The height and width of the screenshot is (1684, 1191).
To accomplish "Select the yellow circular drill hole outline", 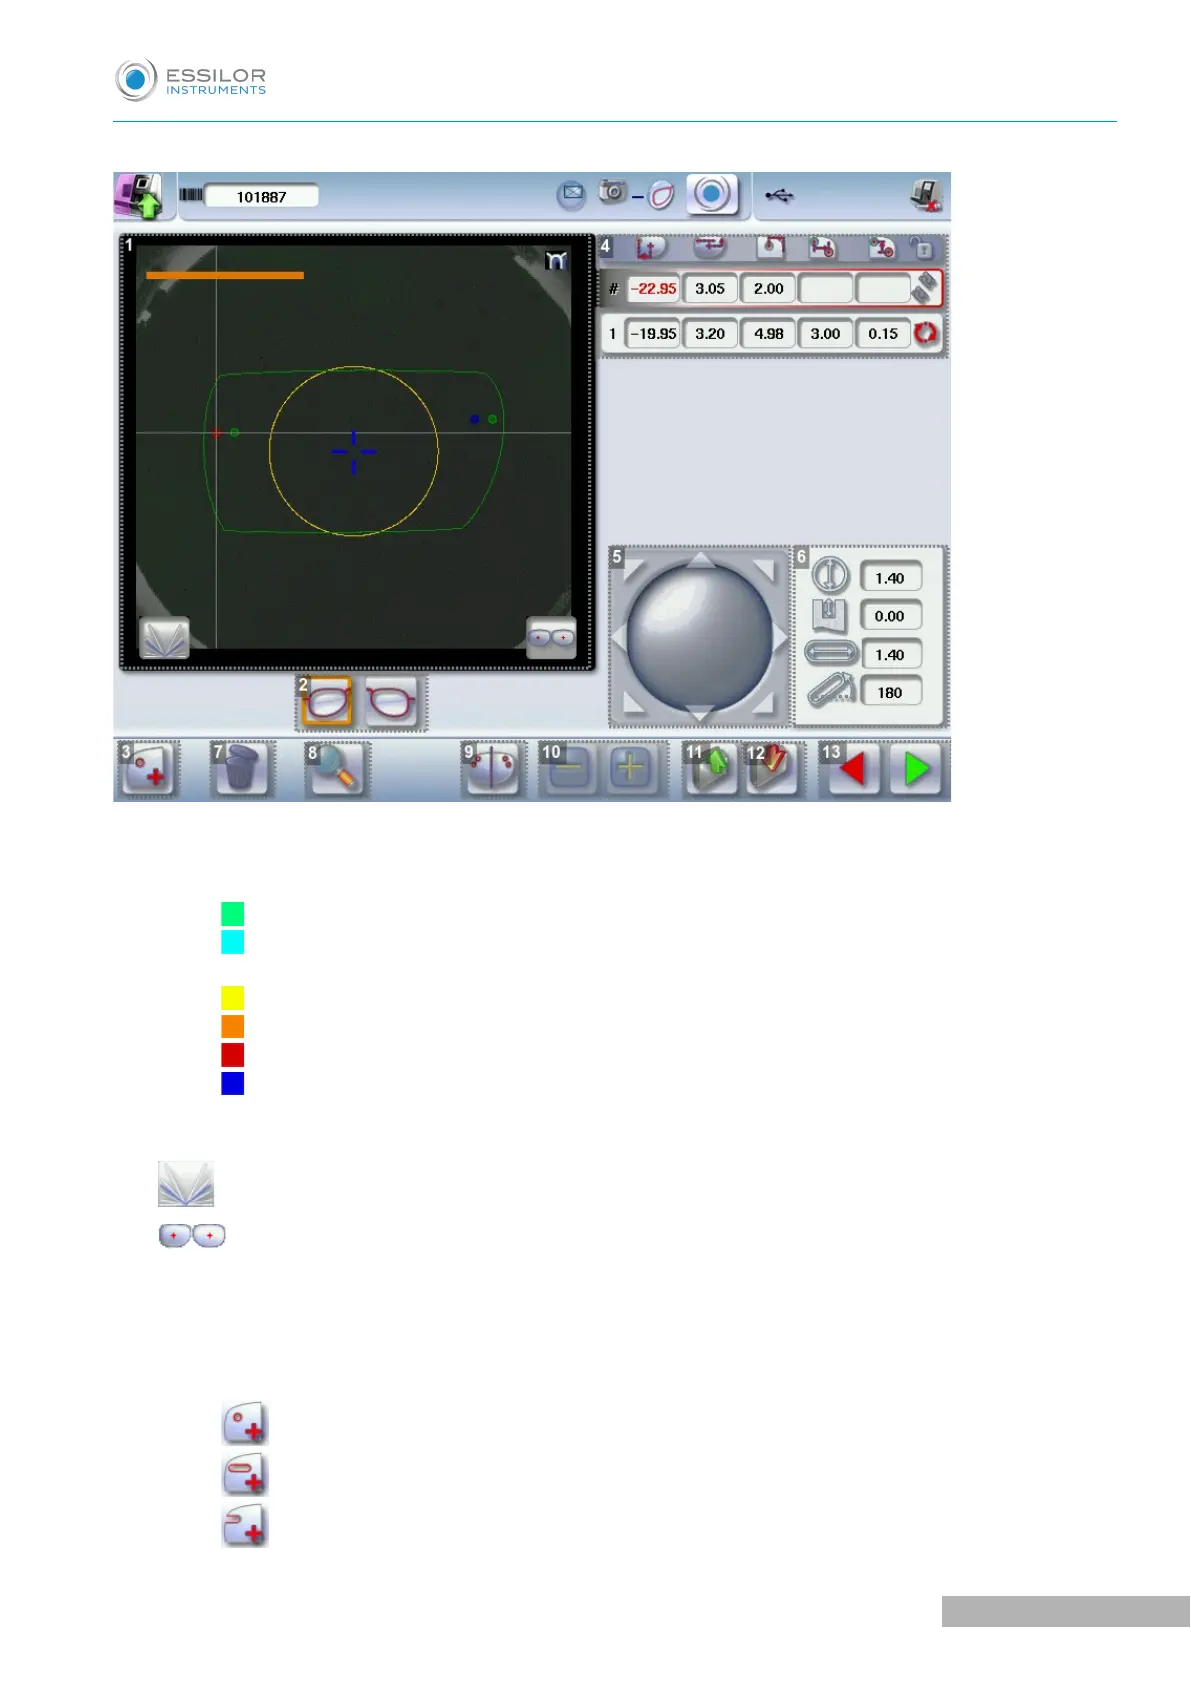I will pyautogui.click(x=353, y=451).
